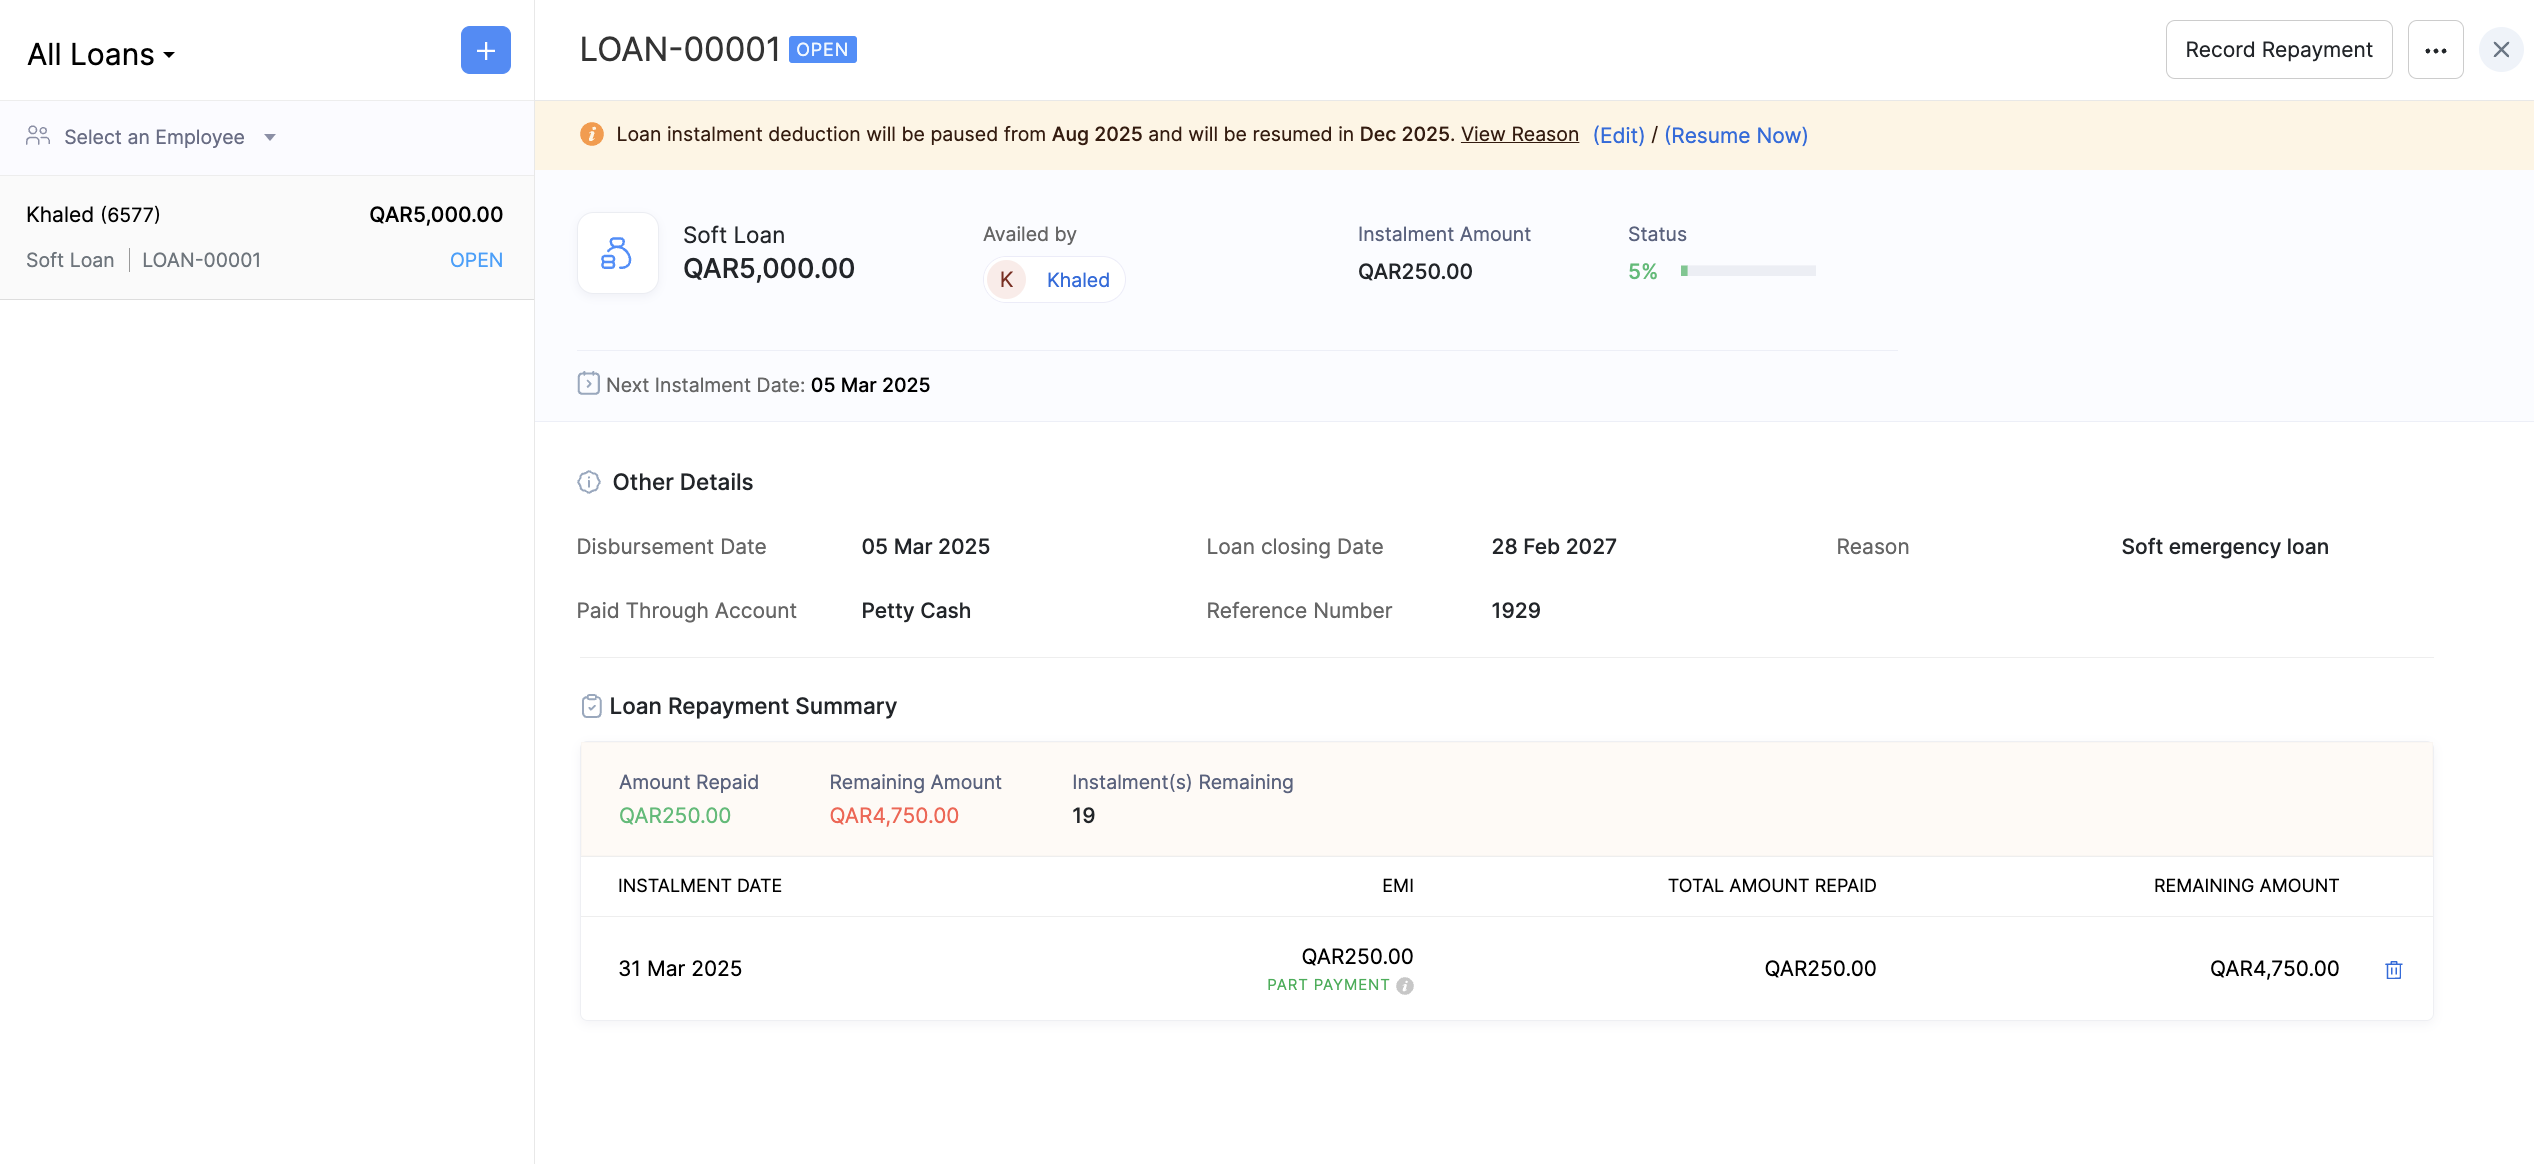This screenshot has width=2534, height=1164.
Task: Click the Resume Now link
Action: click(1735, 135)
